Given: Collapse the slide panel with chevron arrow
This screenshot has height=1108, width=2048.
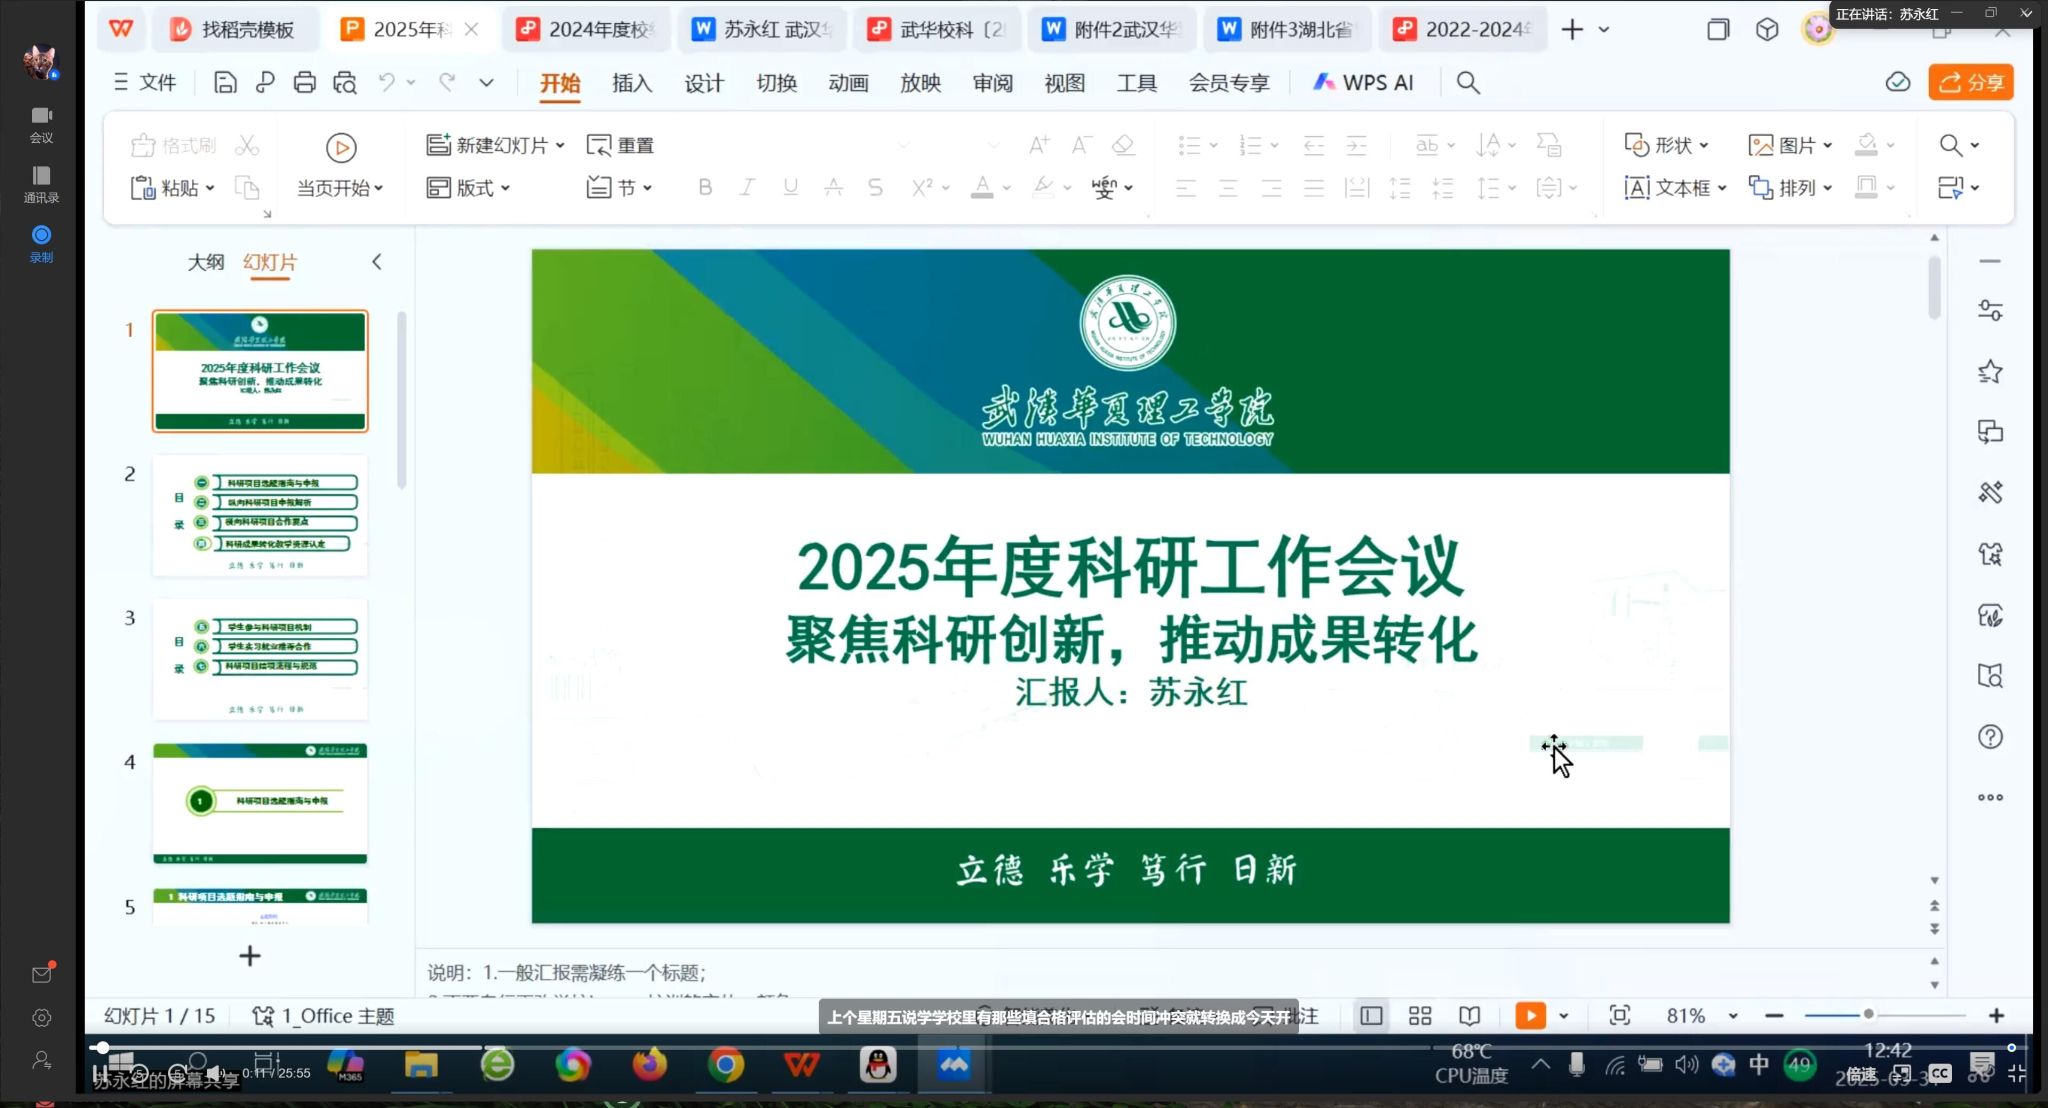Looking at the screenshot, I should [x=377, y=262].
